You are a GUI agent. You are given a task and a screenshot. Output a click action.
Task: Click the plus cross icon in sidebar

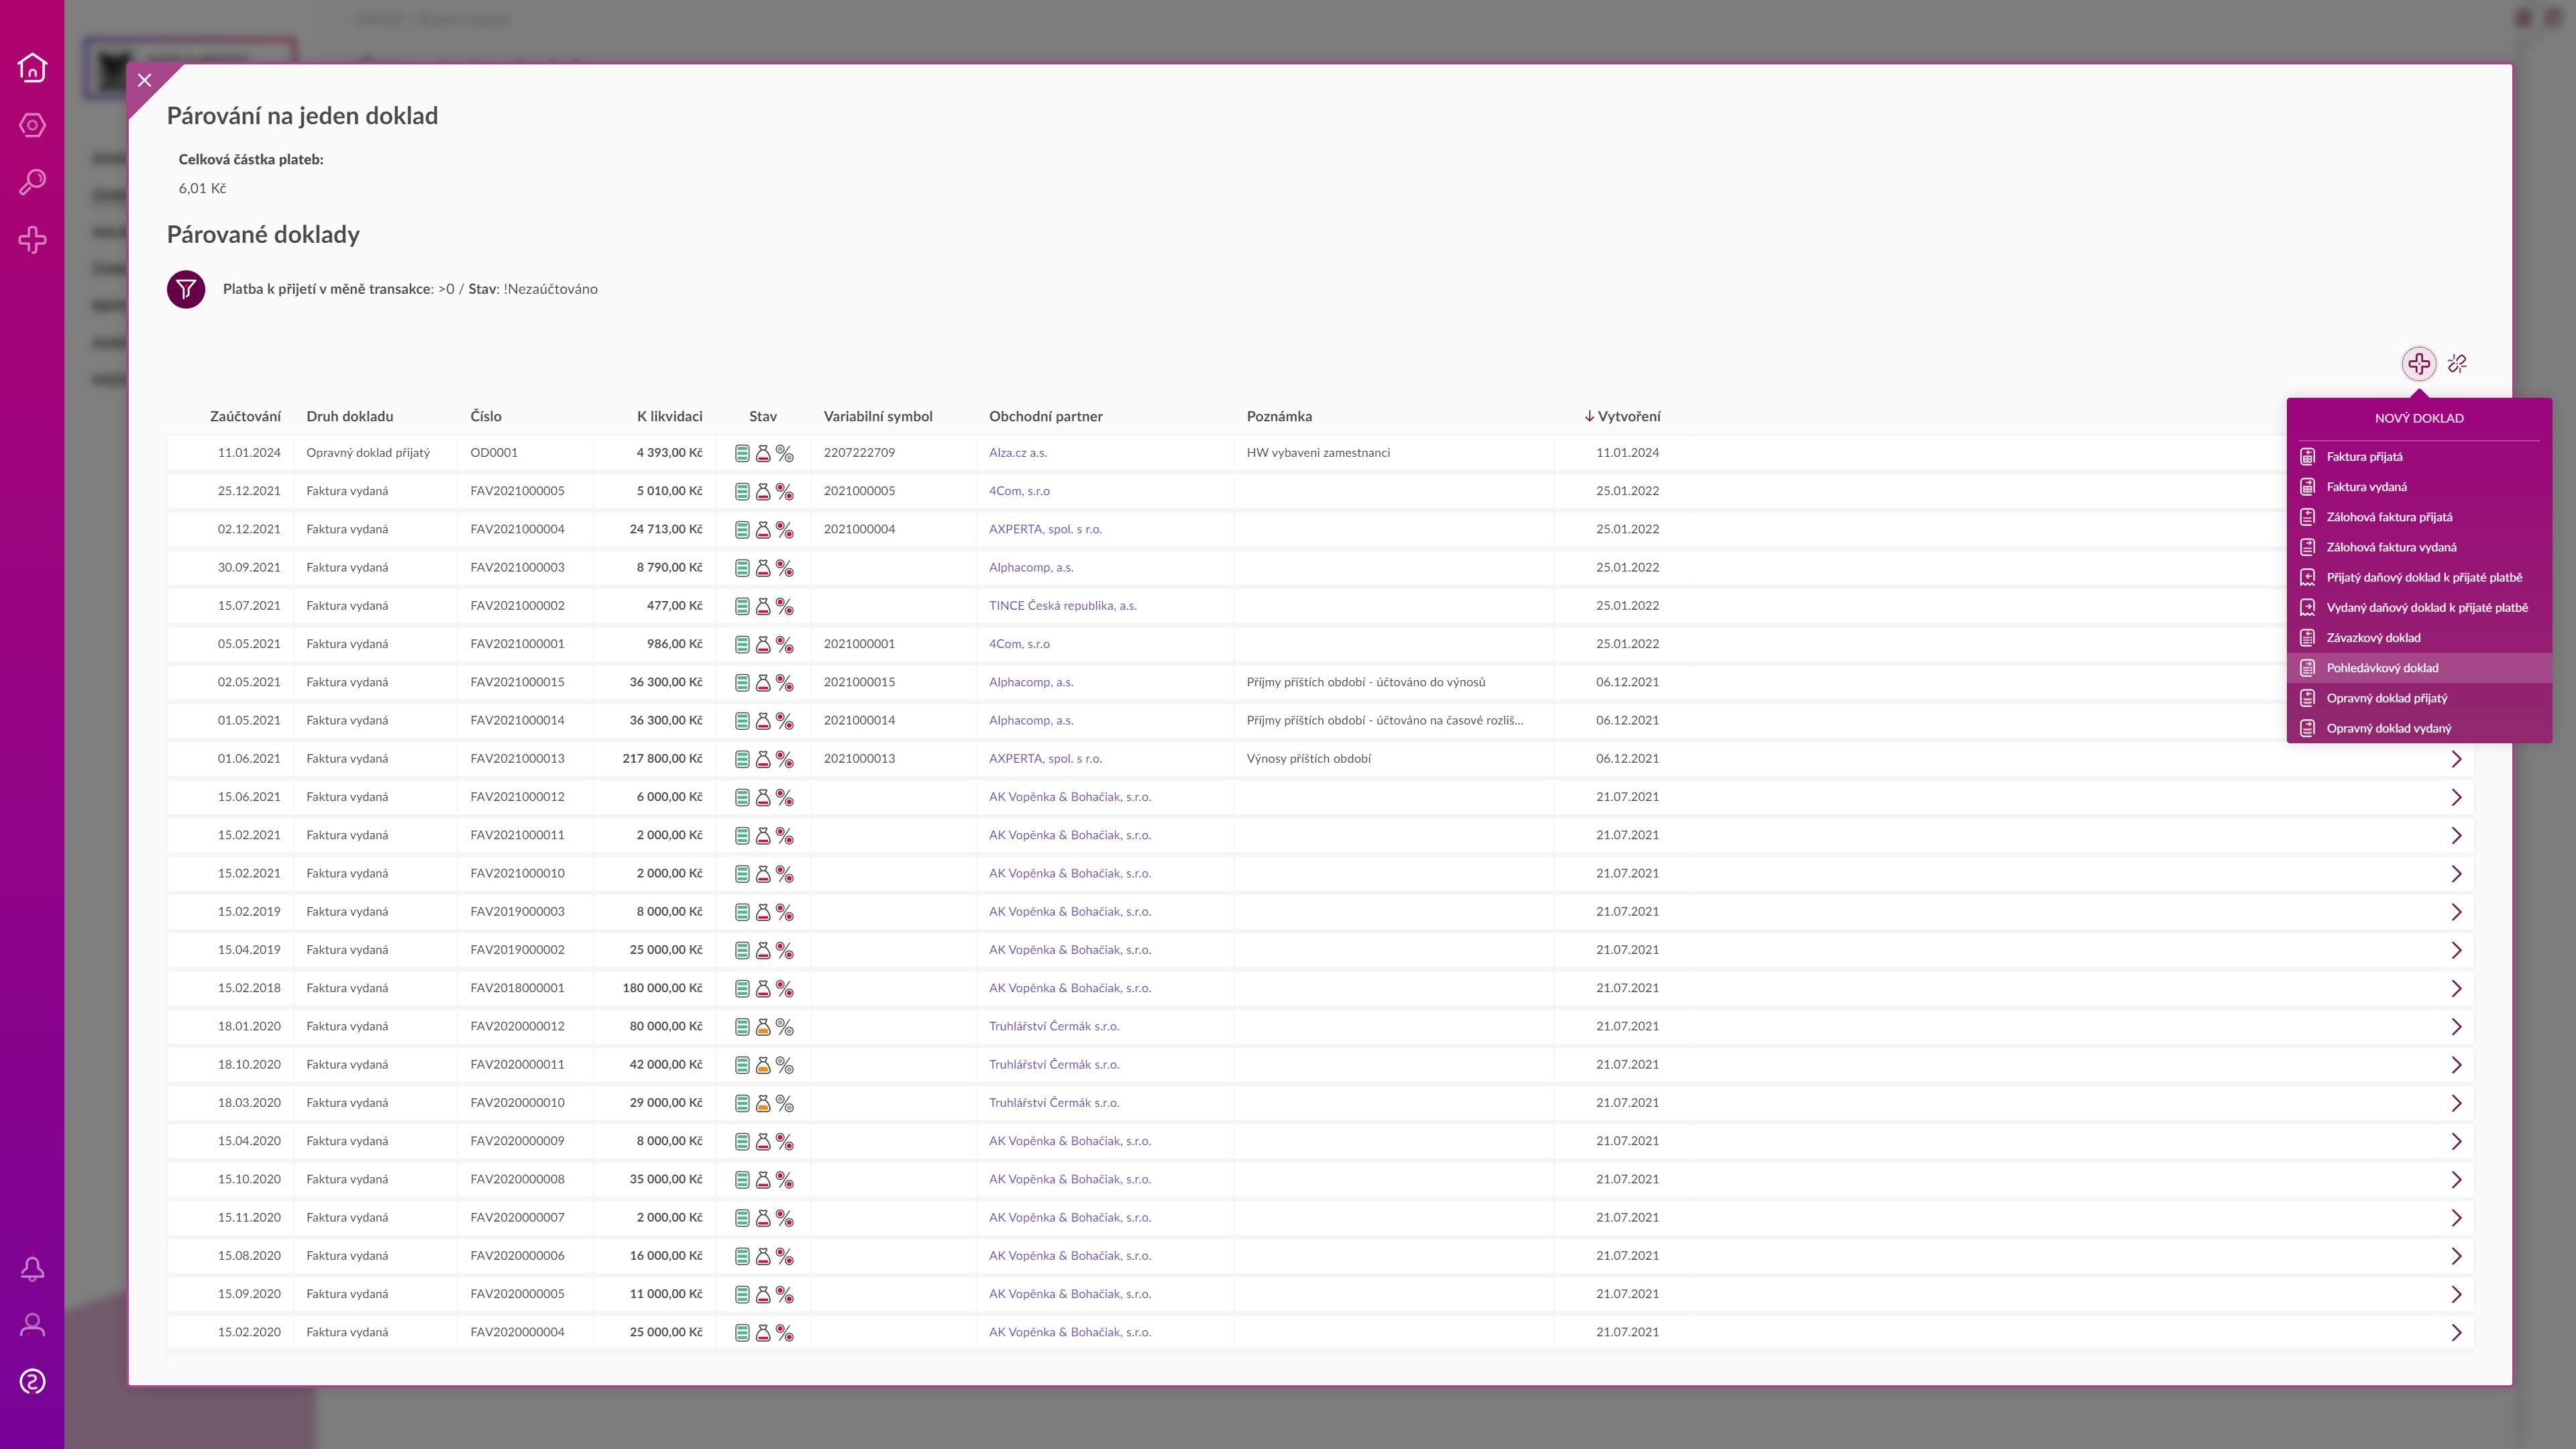32,240
